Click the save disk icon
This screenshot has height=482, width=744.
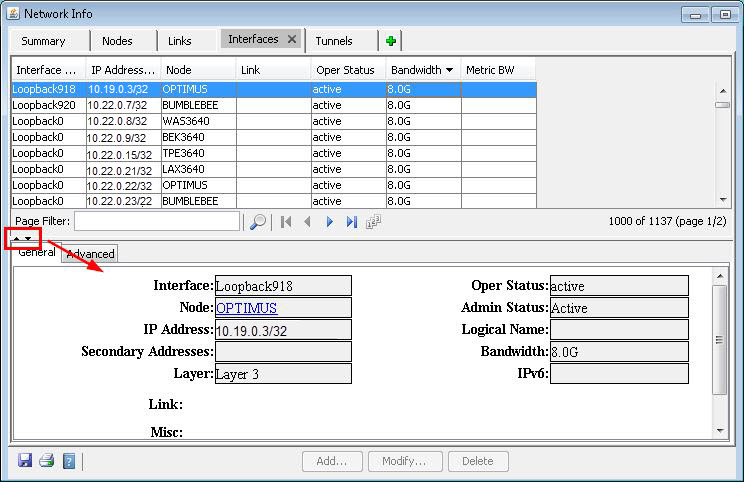click(x=25, y=461)
